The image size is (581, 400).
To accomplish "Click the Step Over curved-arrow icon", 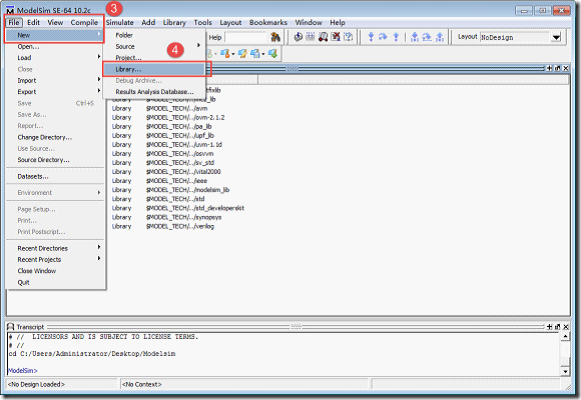I will [383, 37].
